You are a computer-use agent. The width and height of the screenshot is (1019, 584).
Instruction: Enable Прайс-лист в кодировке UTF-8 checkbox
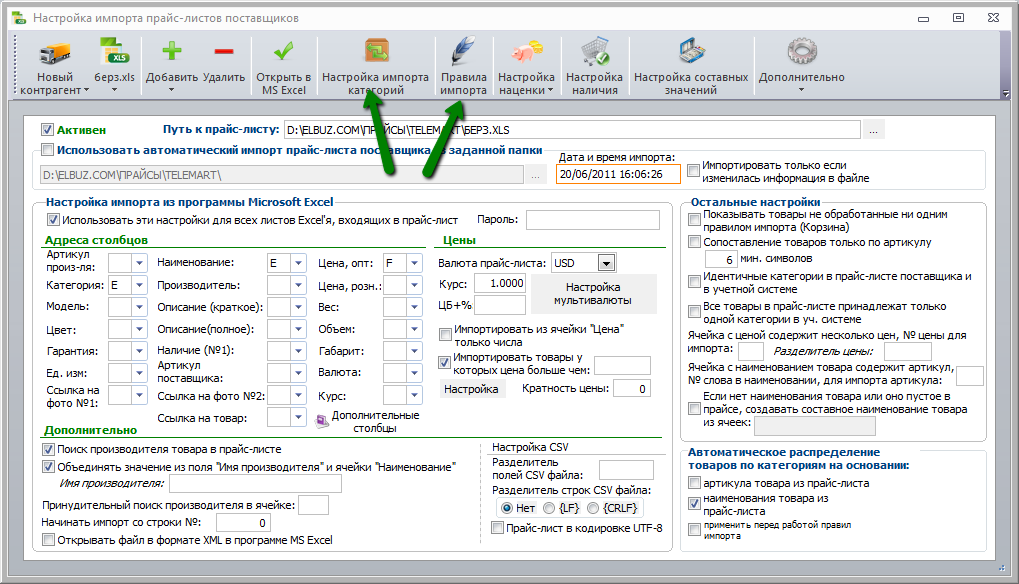click(x=498, y=528)
